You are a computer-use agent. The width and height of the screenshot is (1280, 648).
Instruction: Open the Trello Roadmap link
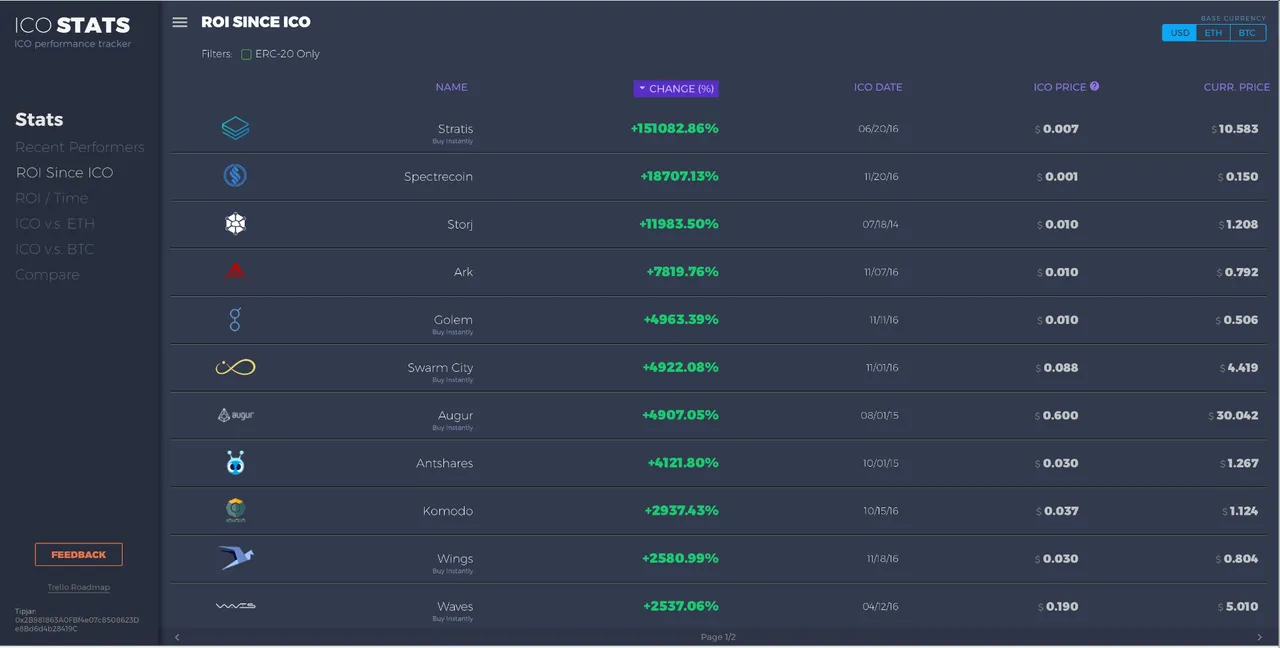pos(79,587)
